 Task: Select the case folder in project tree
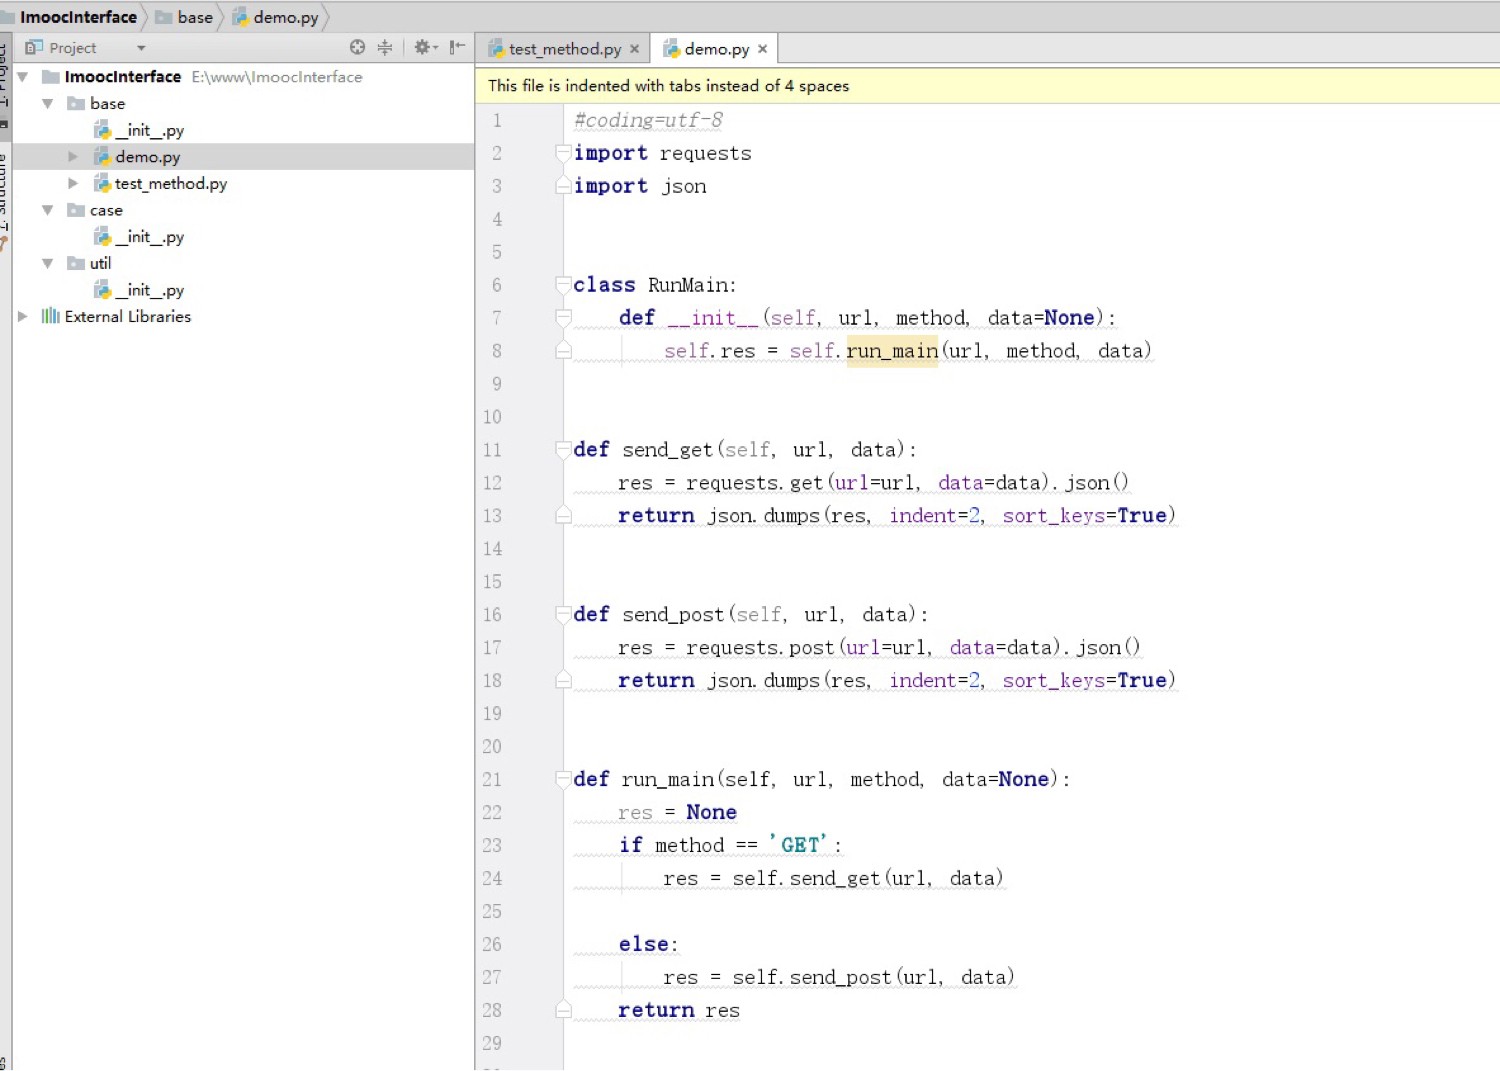106,210
